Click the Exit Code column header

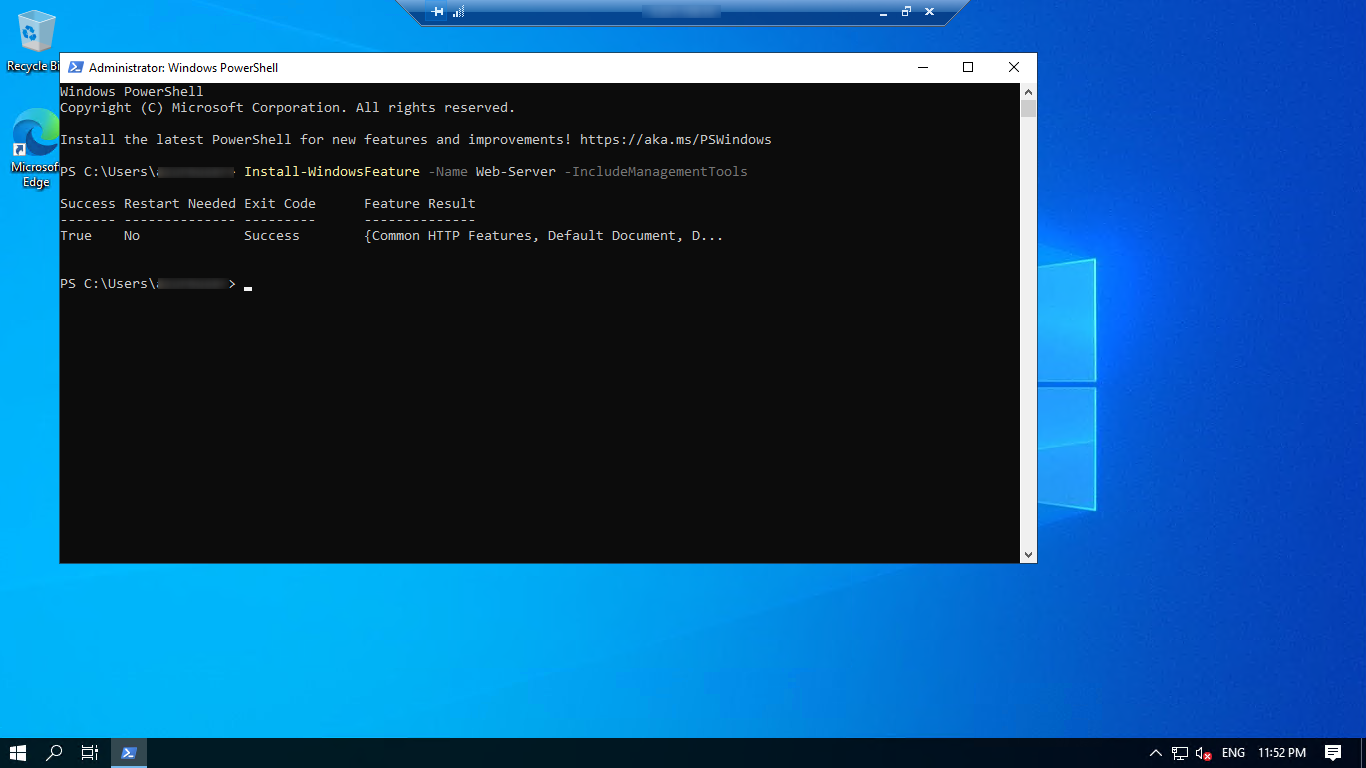[x=280, y=204]
